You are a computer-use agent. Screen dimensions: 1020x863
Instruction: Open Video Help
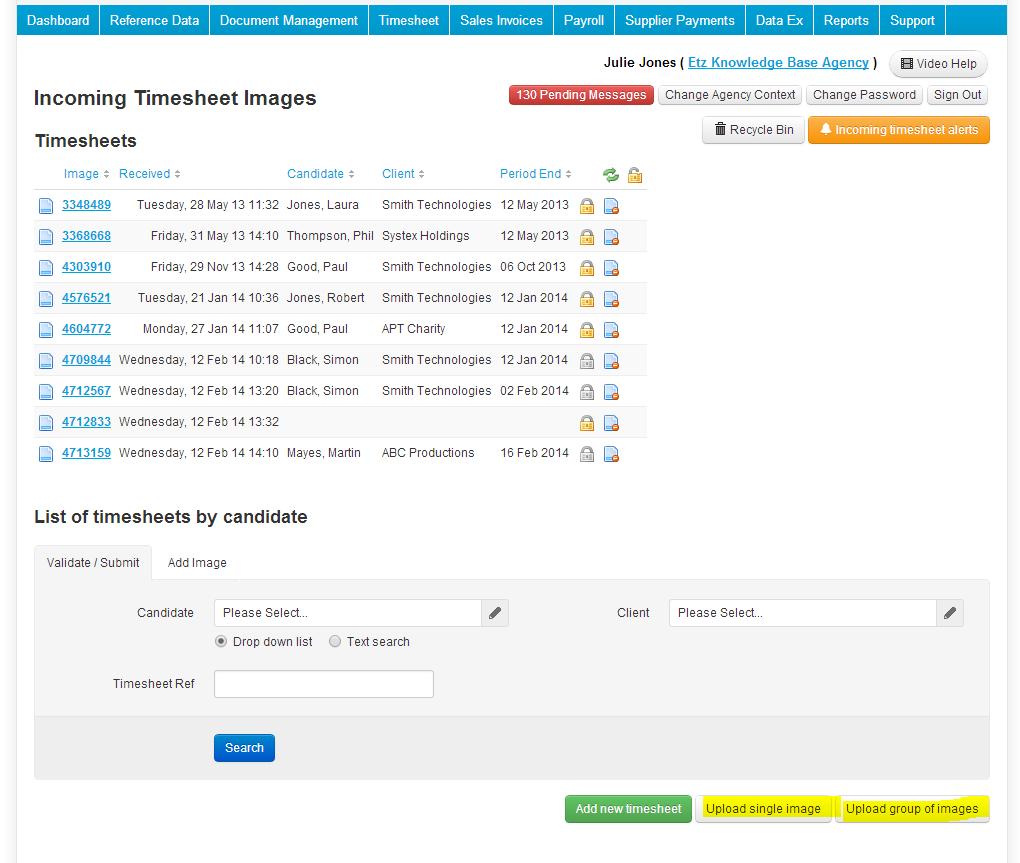[938, 64]
